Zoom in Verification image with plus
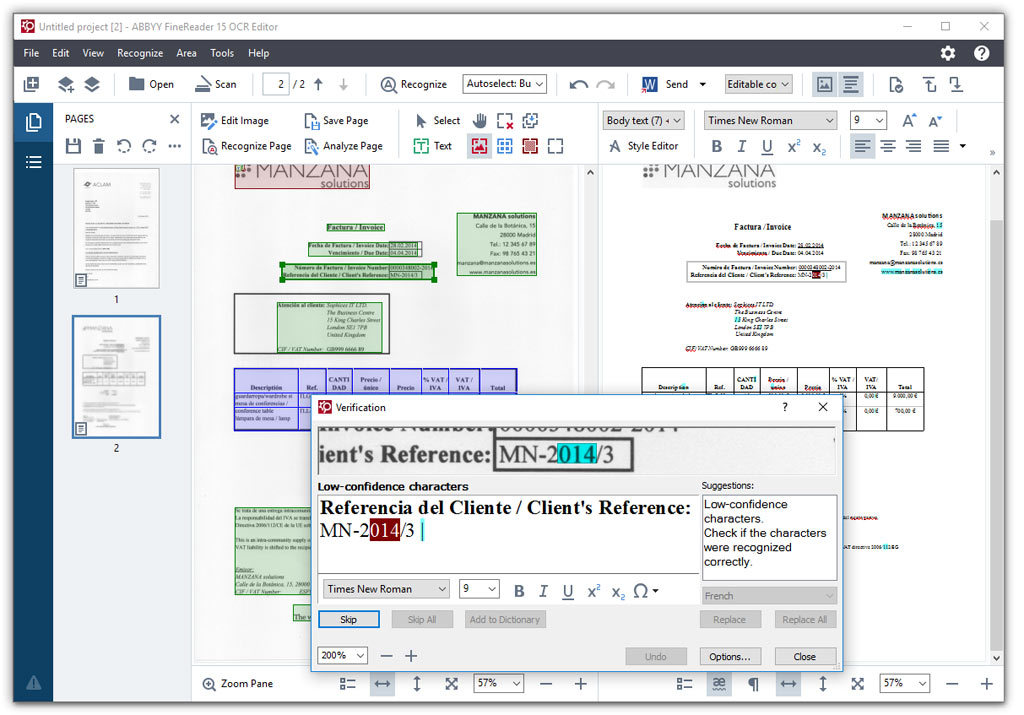Image resolution: width=1024 pixels, height=715 pixels. tap(411, 656)
